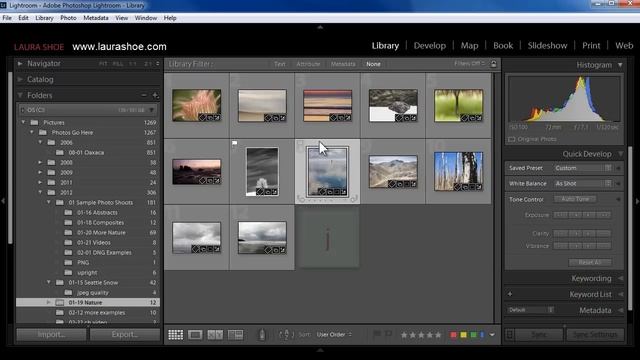The width and height of the screenshot is (640, 360).
Task: Switch to Map module
Action: [469, 46]
